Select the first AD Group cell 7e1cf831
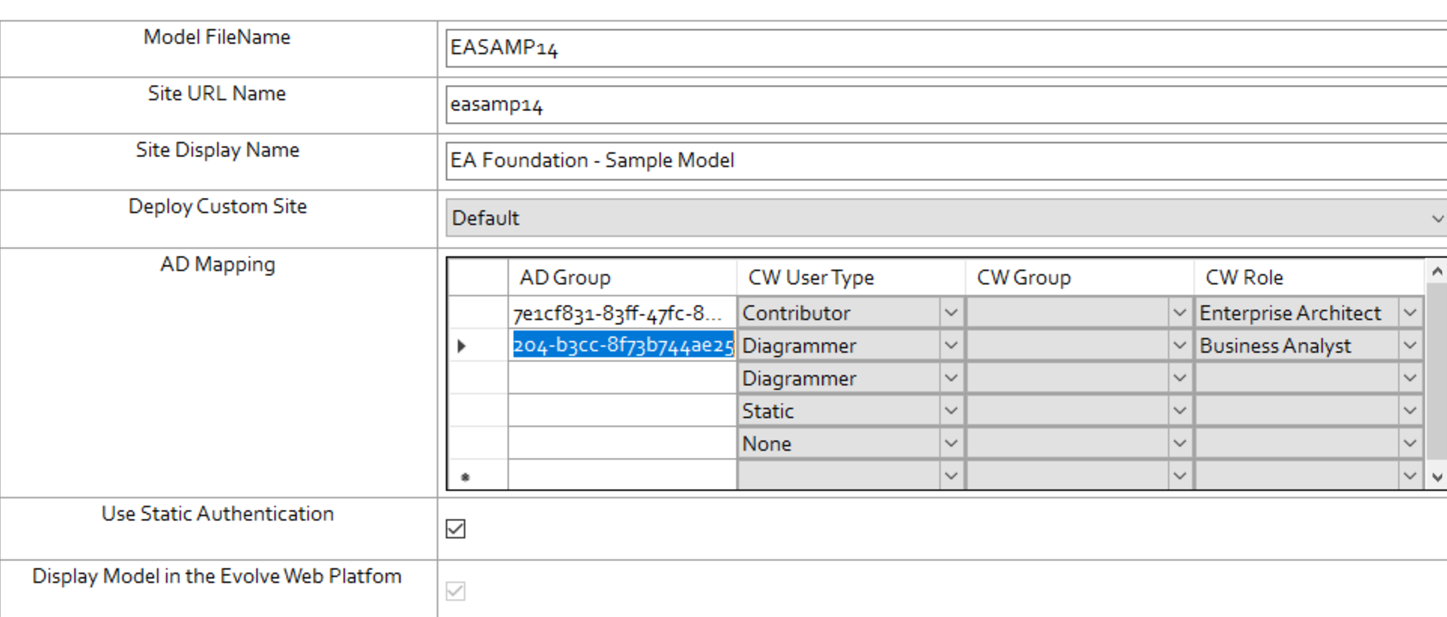1447x617 pixels. pyautogui.click(x=621, y=313)
